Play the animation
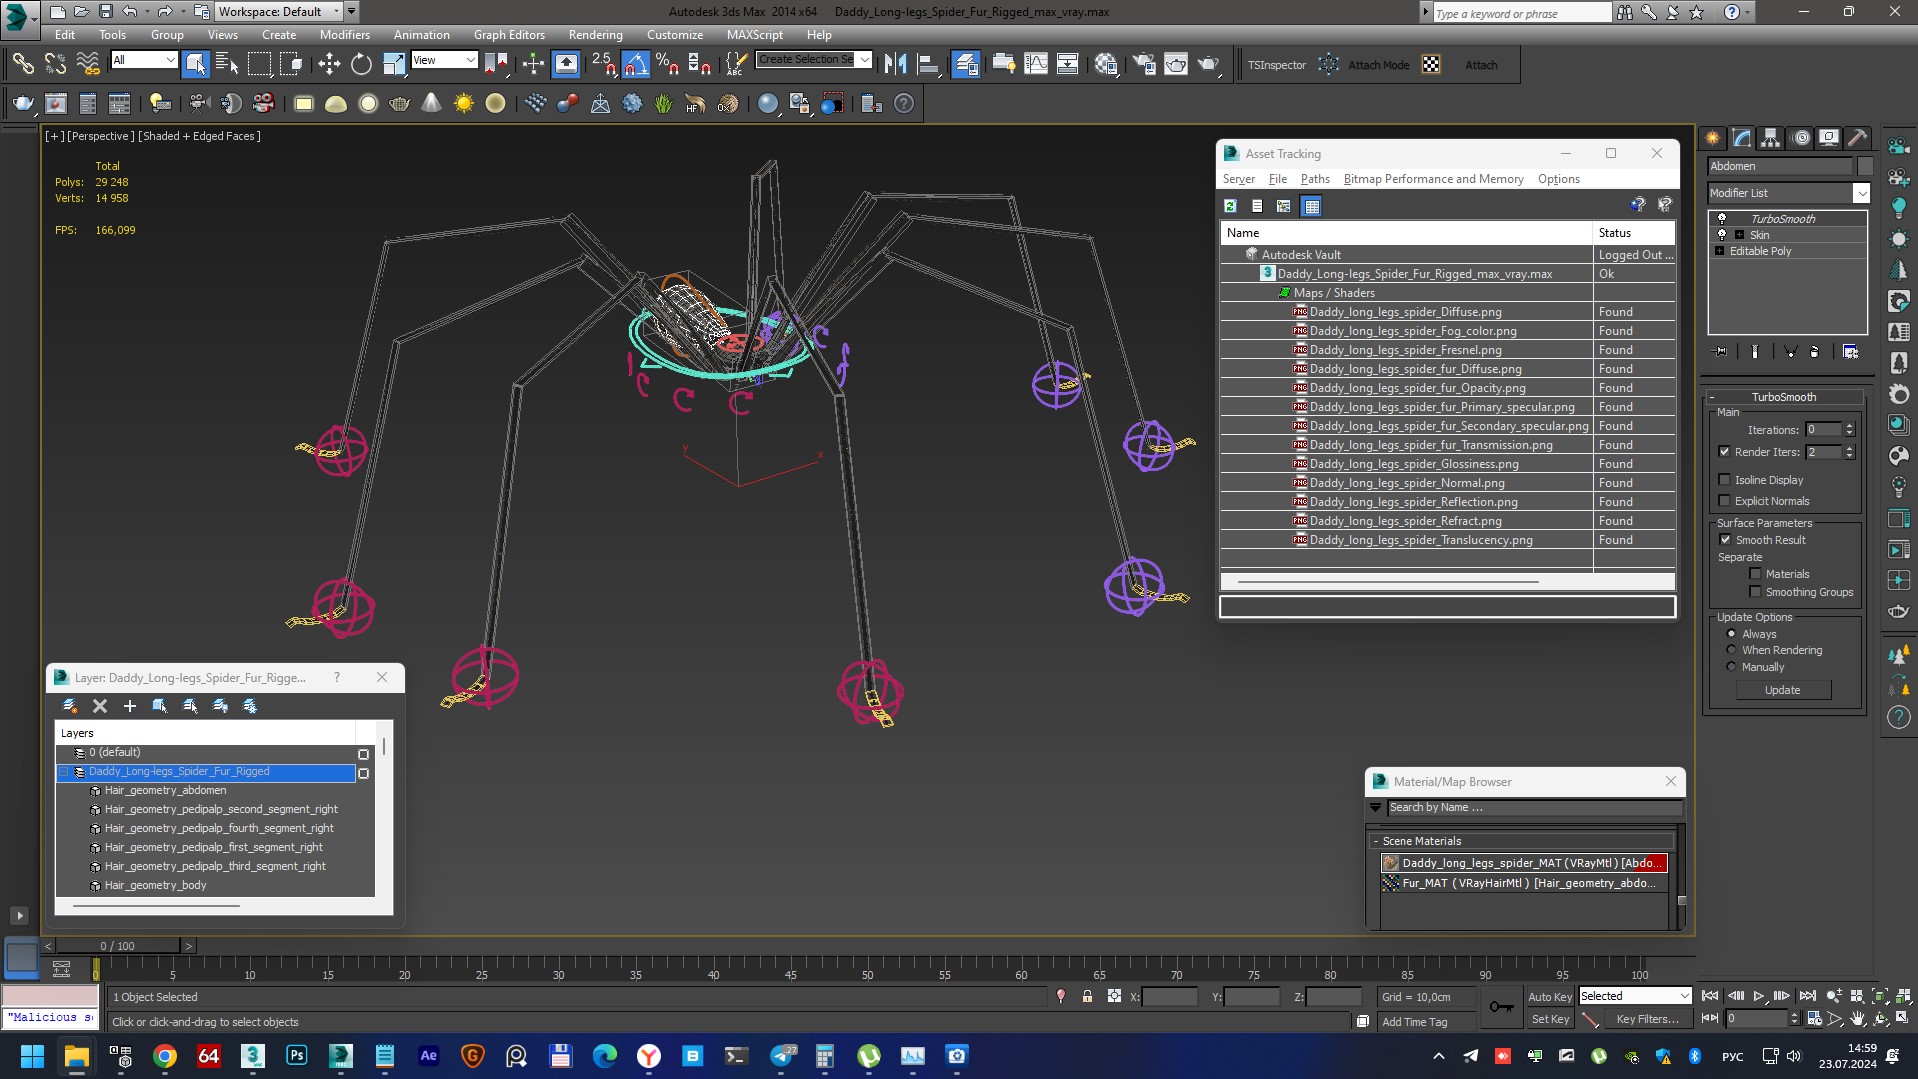Viewport: 1918px width, 1079px height. tap(1759, 996)
